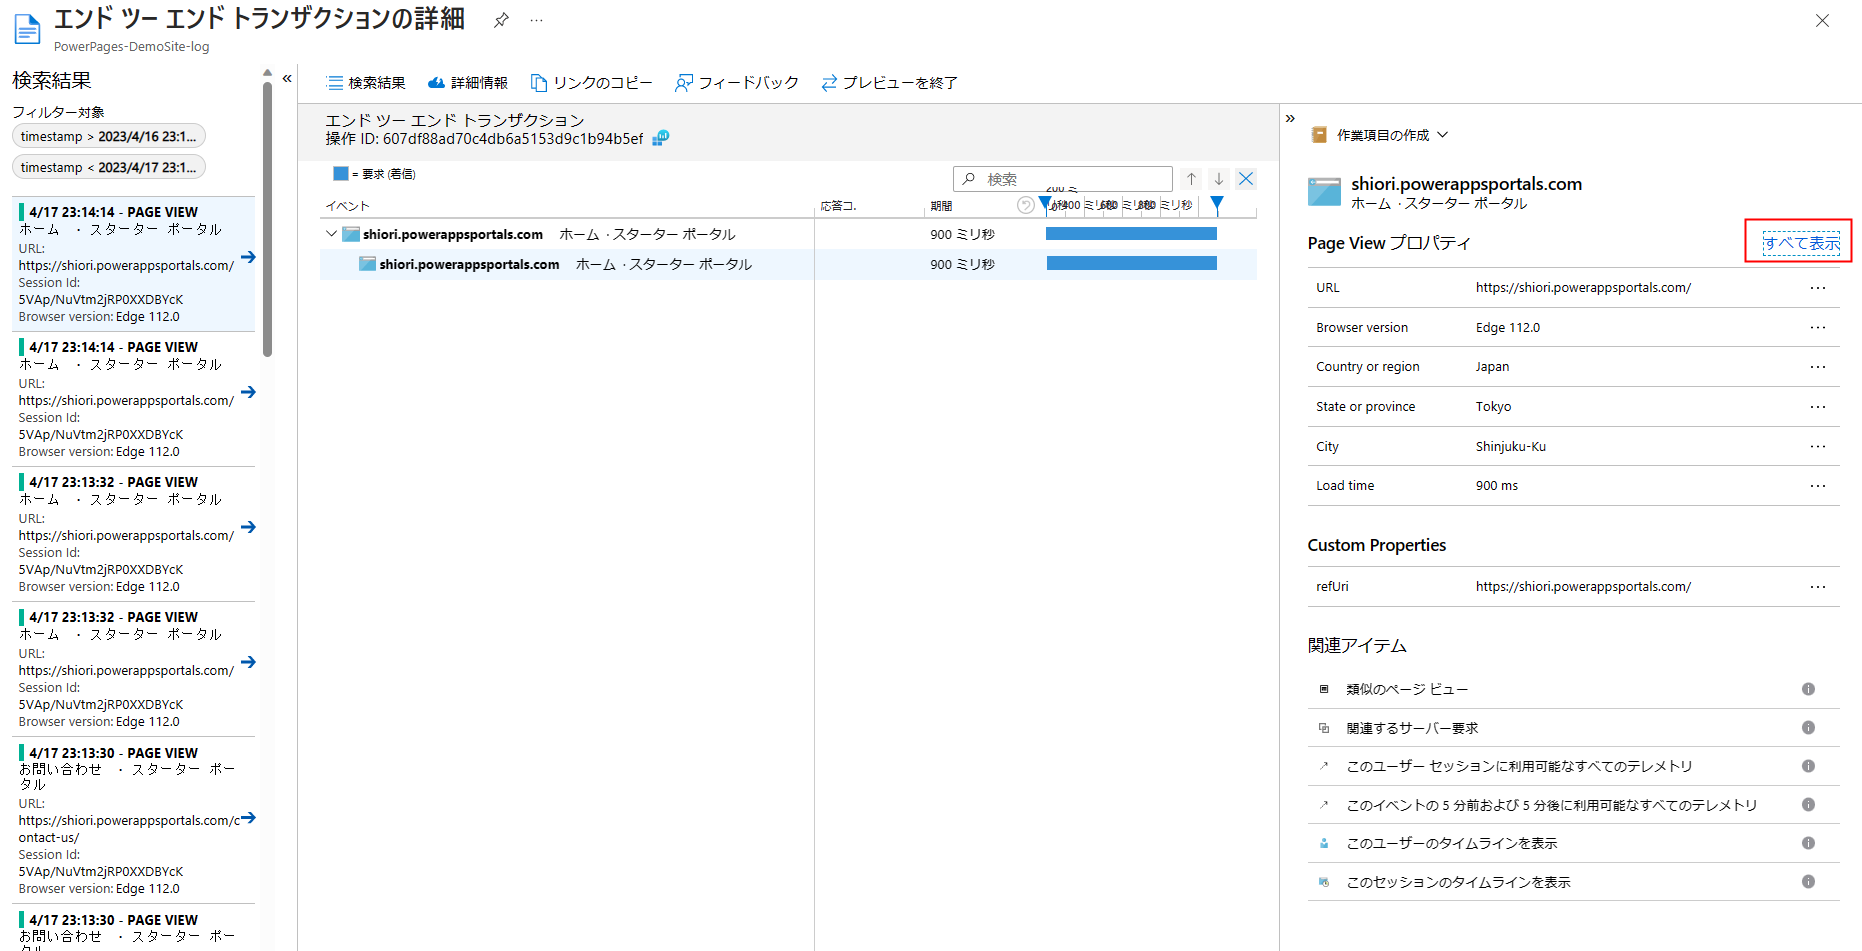Show info for このセッションのタイムラインを表示
1862x951 pixels.
pos(1808,882)
